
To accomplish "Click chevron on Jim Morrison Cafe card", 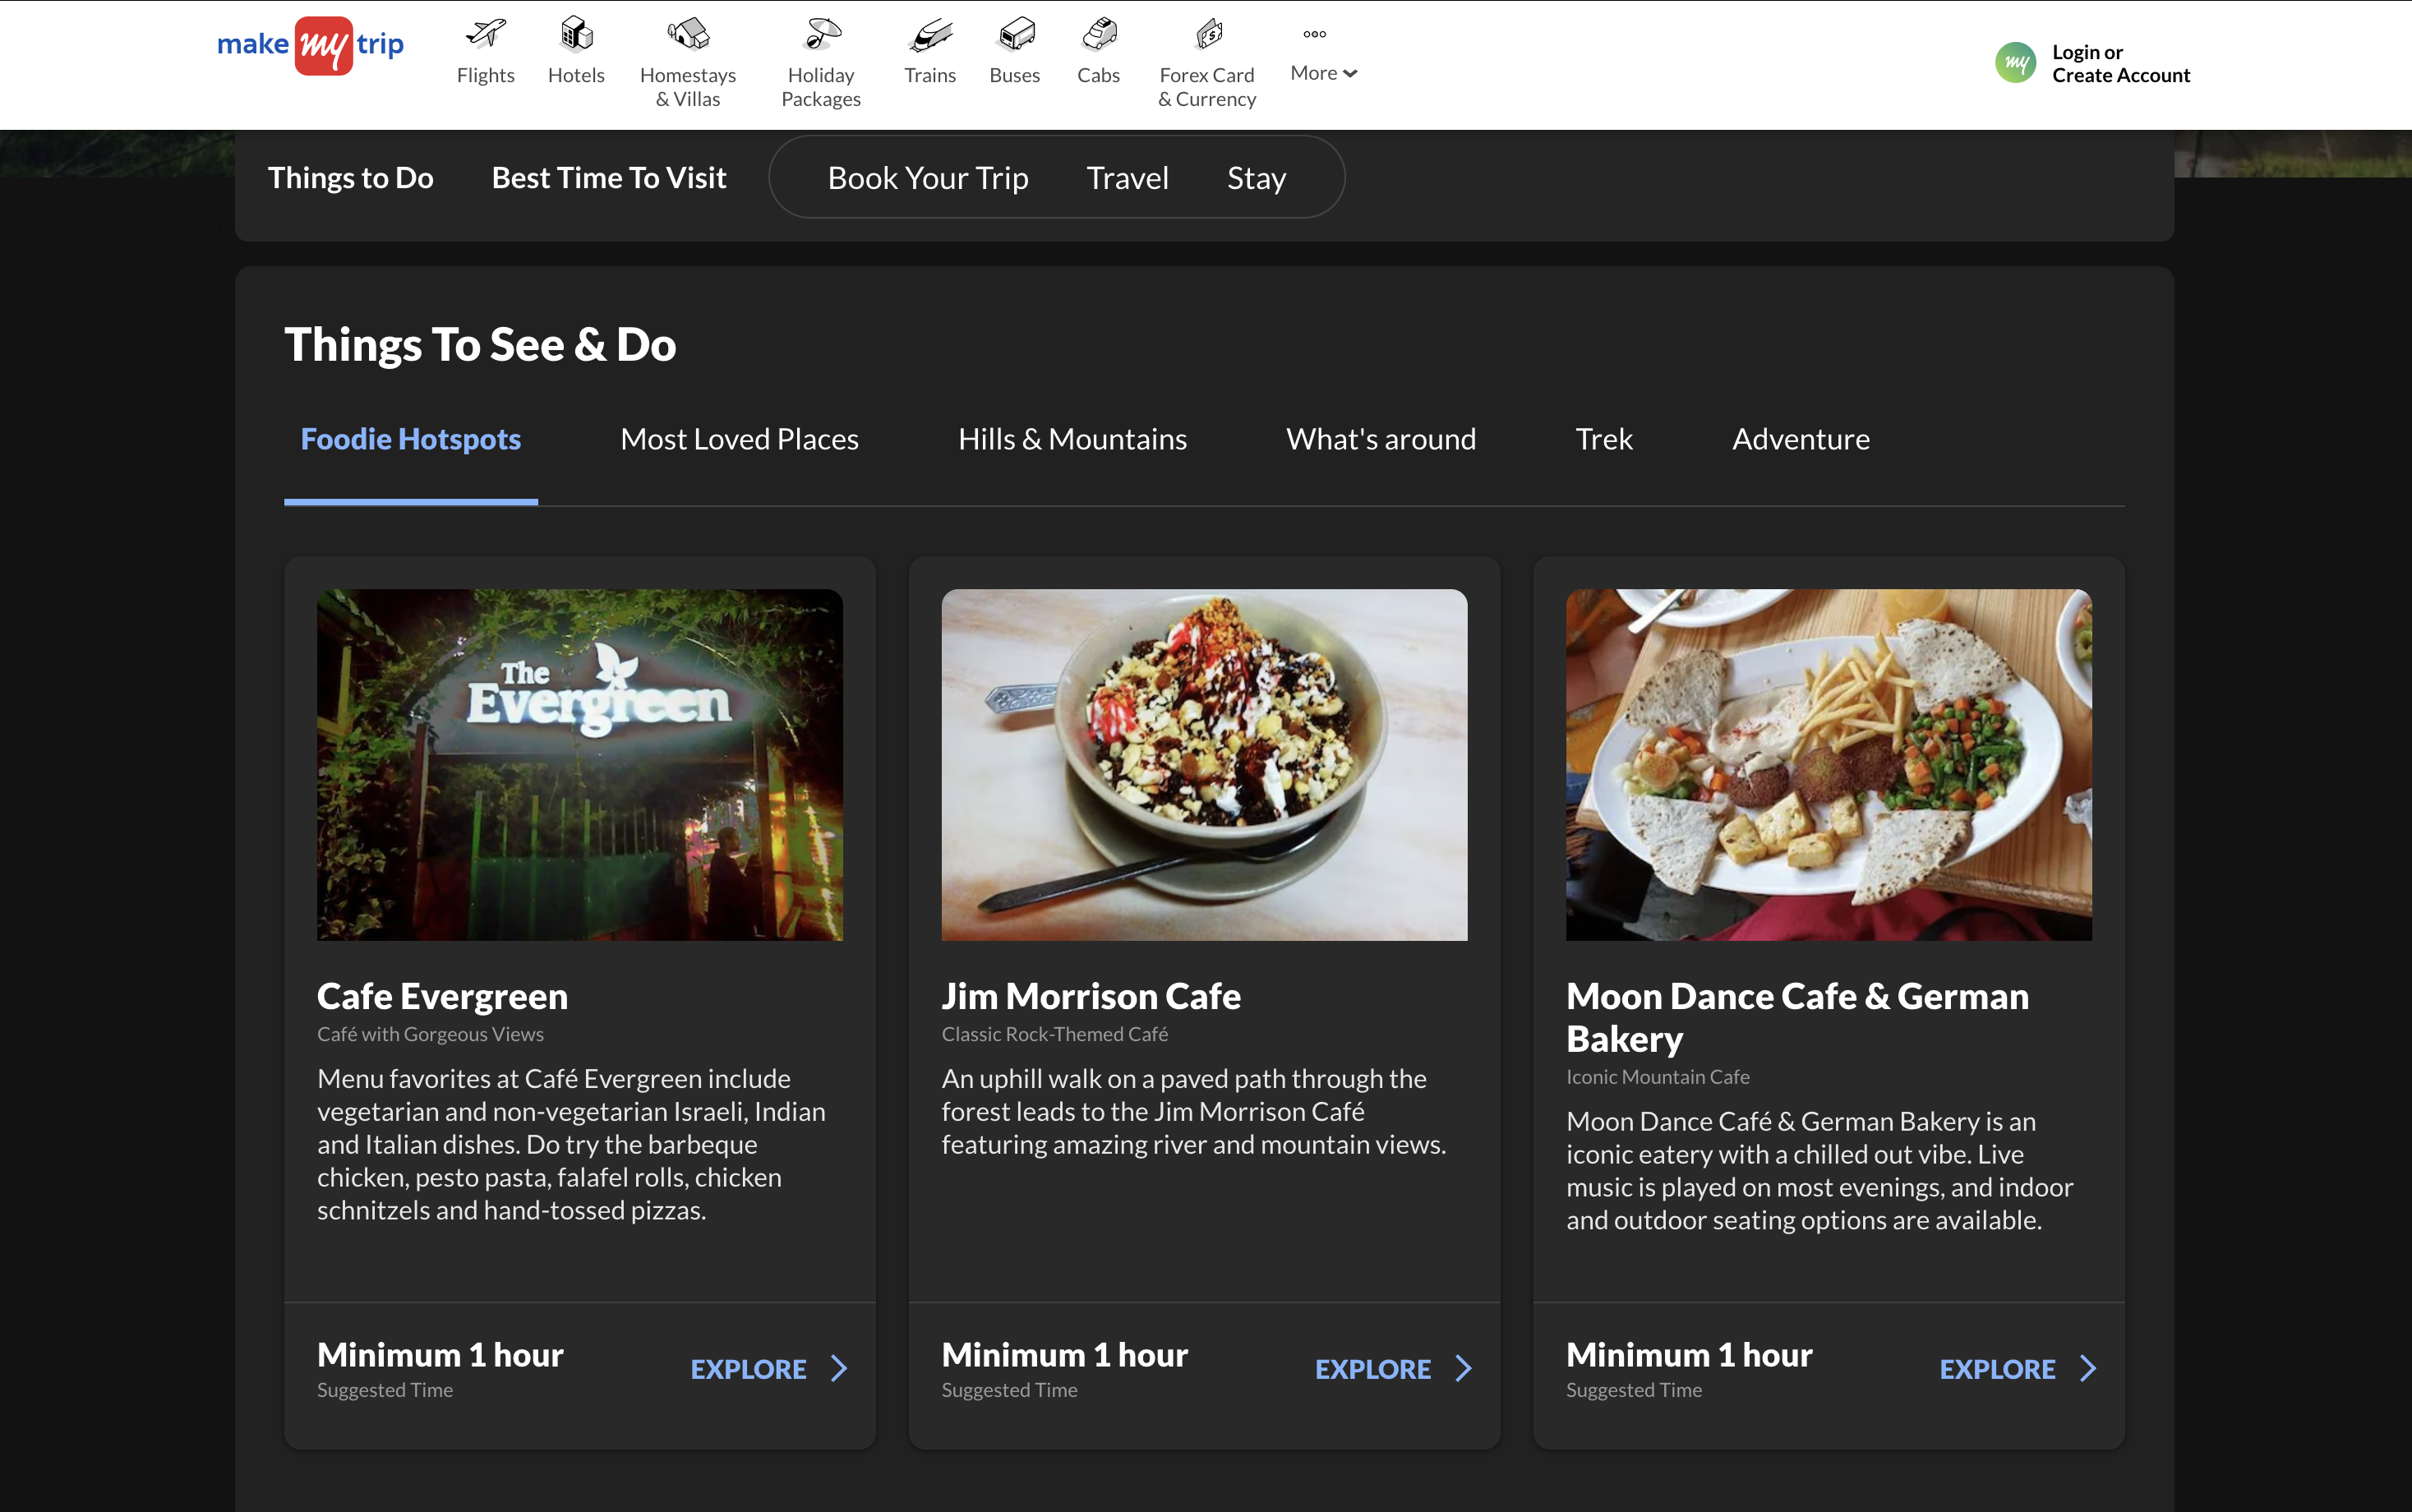I will click(1463, 1368).
